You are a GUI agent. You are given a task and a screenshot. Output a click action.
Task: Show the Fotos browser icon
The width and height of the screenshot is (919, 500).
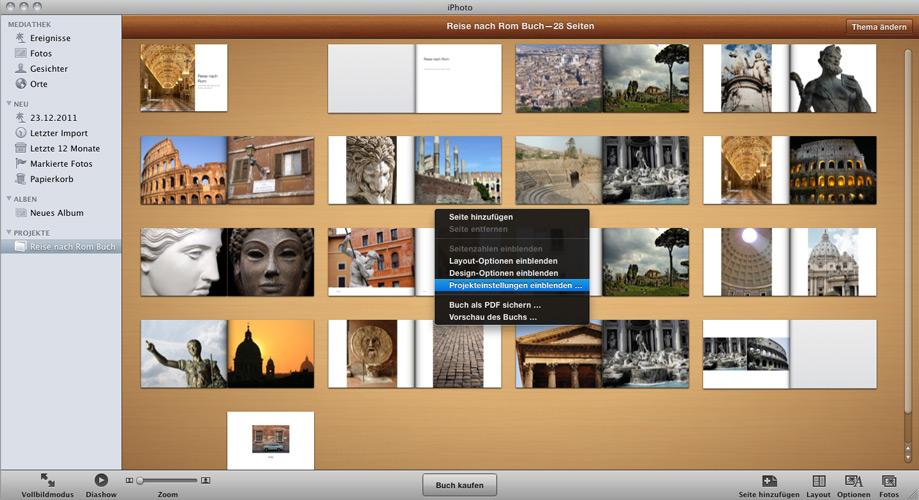(x=888, y=481)
